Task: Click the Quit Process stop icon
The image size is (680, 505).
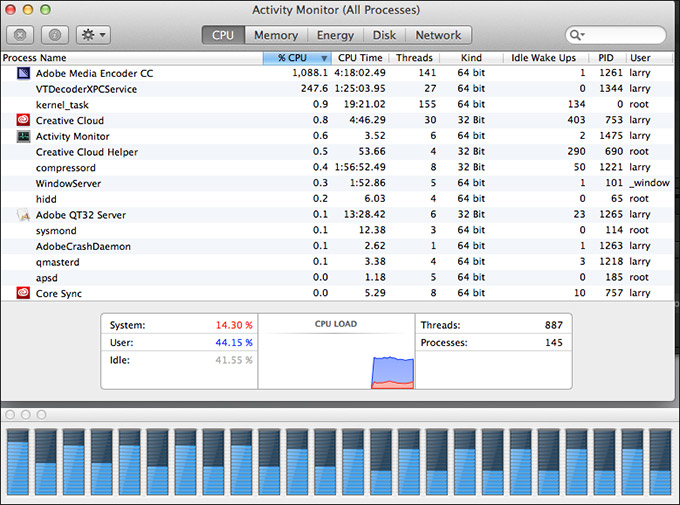Action: pyautogui.click(x=20, y=35)
